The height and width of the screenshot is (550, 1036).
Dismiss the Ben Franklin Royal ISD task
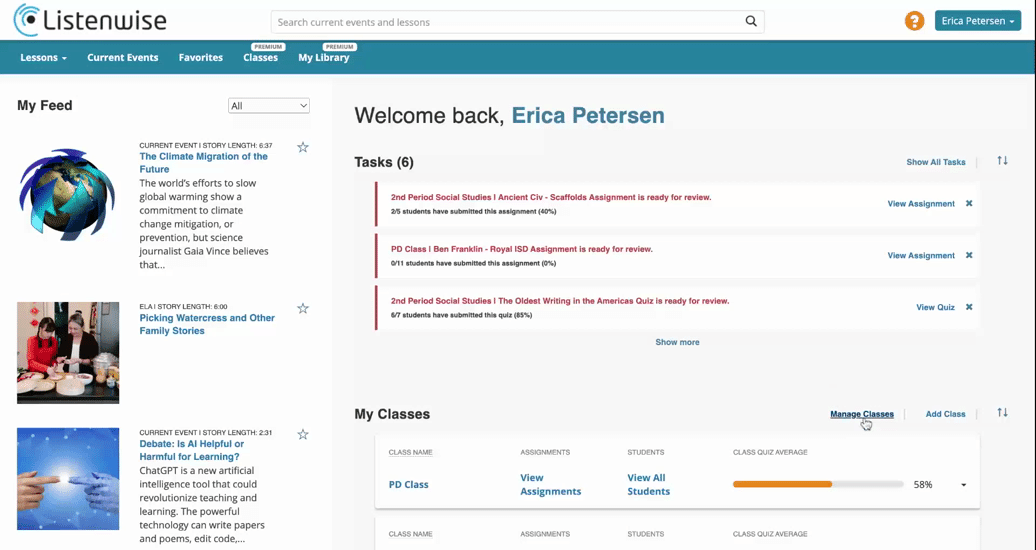pos(969,255)
